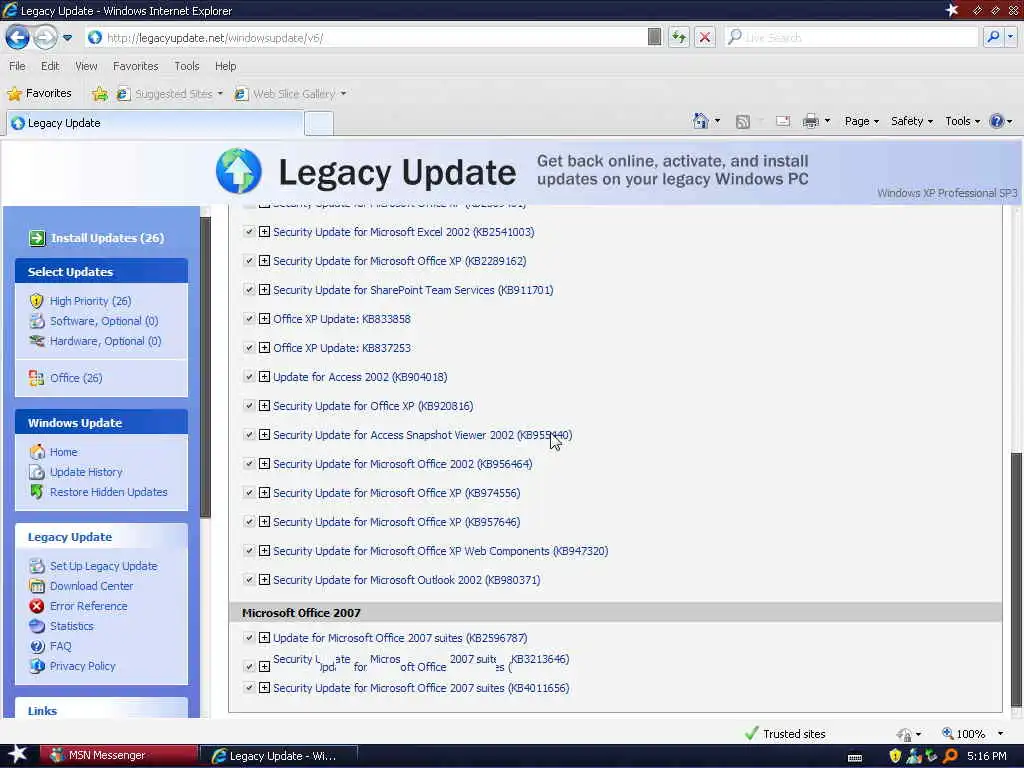
Task: Click the IE Help question-mark icon
Action: 996,121
